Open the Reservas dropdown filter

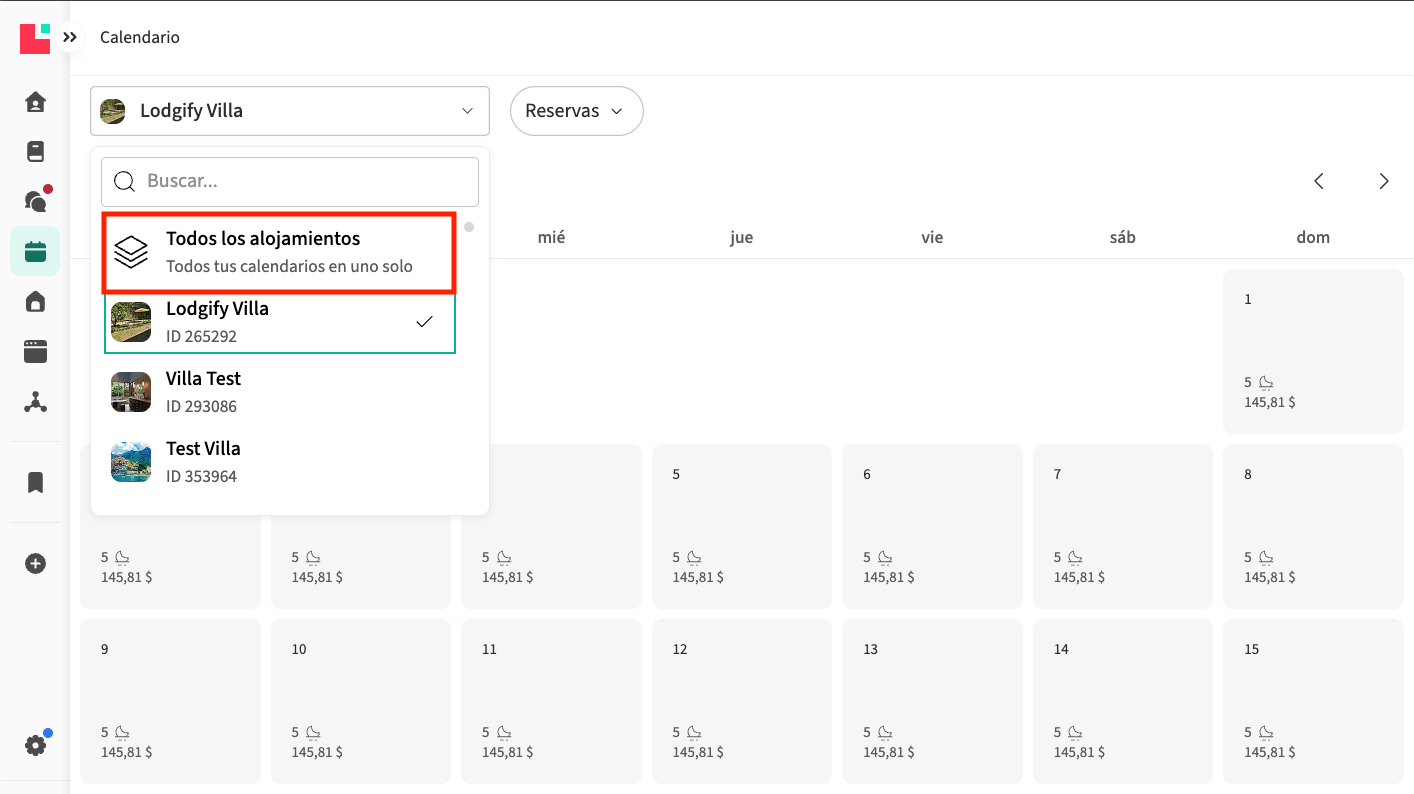tap(576, 111)
